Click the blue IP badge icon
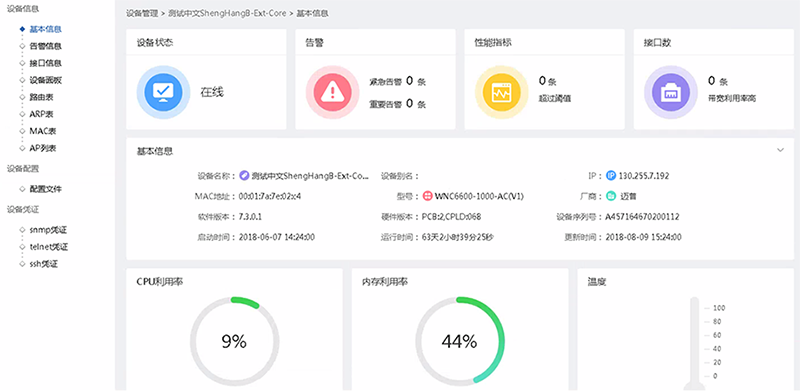Image resolution: width=800 pixels, height=391 pixels. coord(611,176)
